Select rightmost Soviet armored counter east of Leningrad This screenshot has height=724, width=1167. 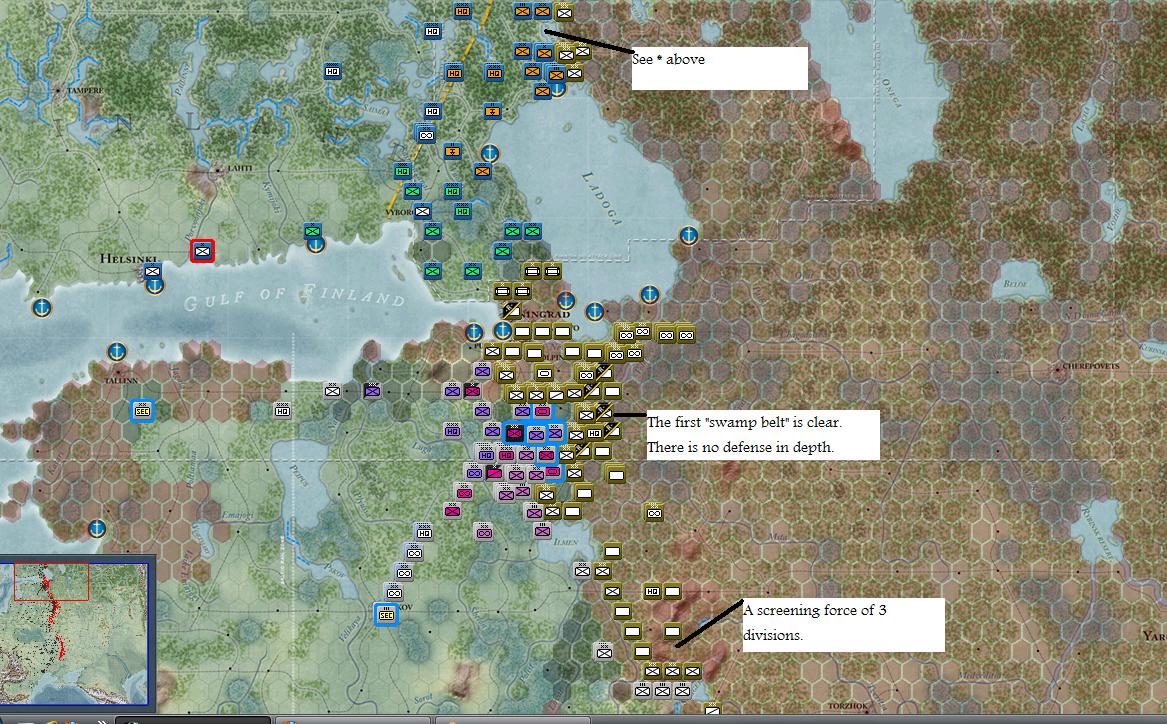point(685,336)
